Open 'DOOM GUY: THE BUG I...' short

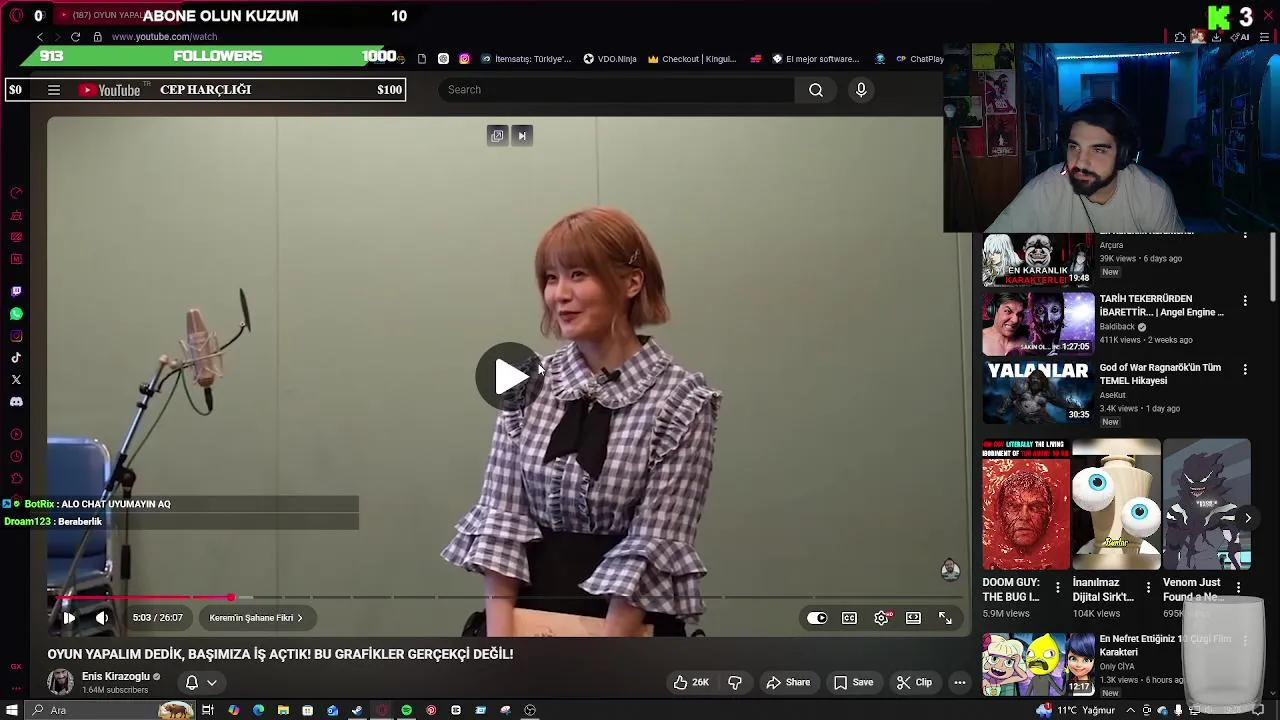[x=1025, y=505]
